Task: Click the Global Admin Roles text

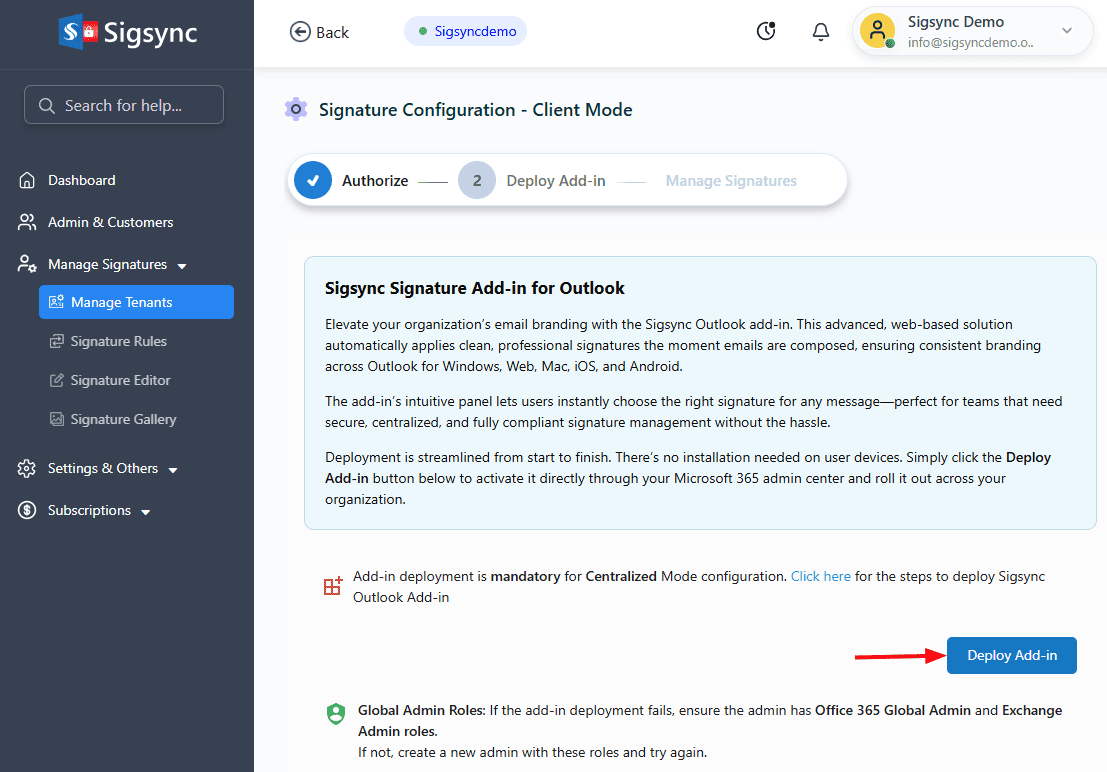Action: (421, 711)
